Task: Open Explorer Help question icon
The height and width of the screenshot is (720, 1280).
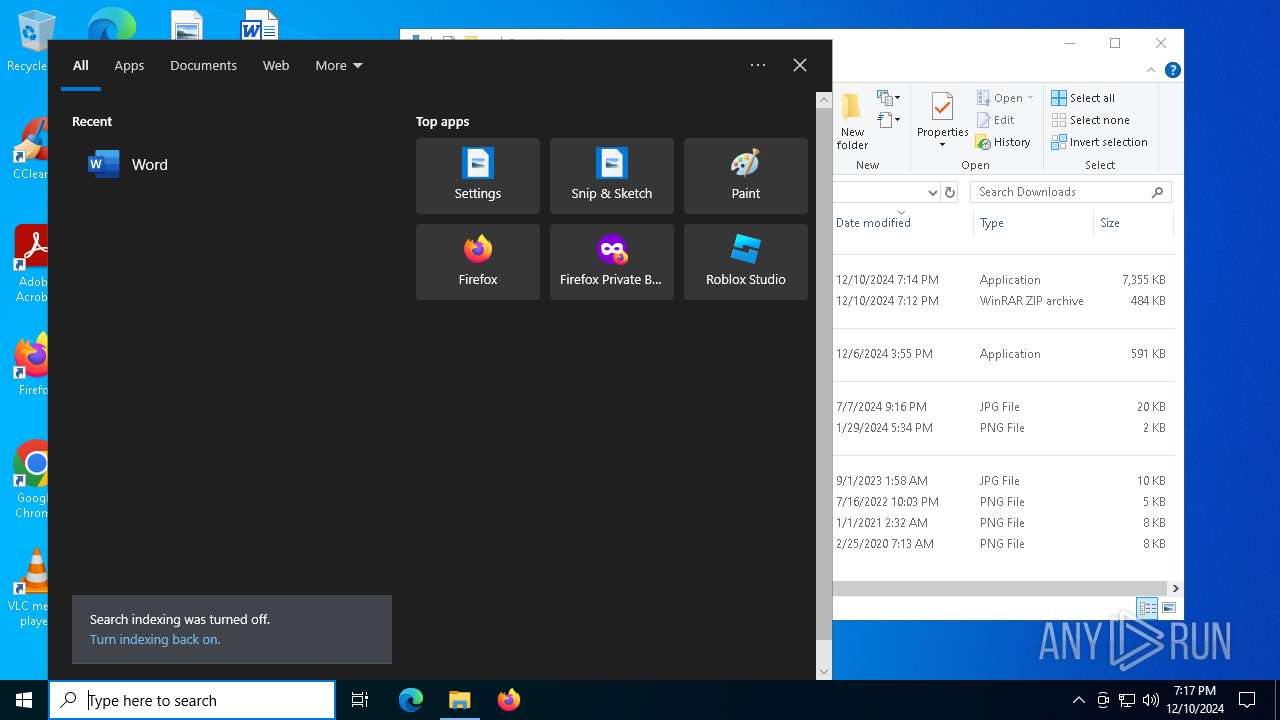Action: tap(1173, 70)
